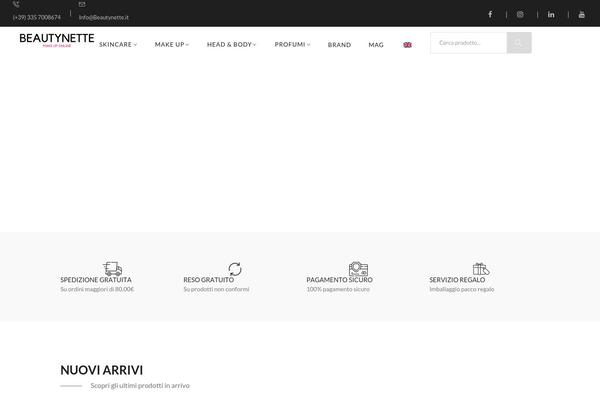
Task: Select the SERVIZIO REGALO heading
Action: pyautogui.click(x=457, y=280)
